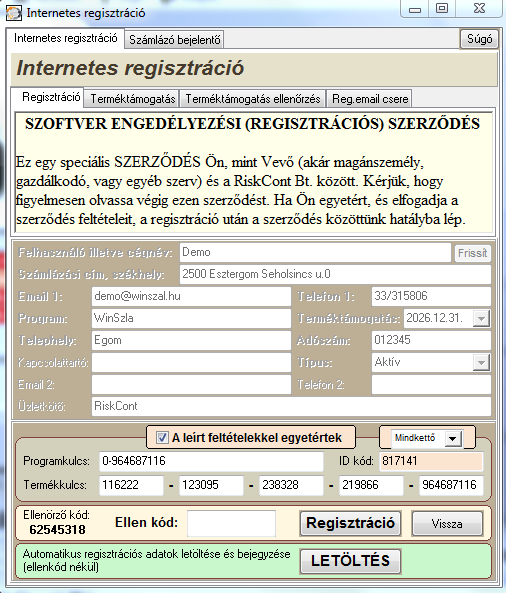Switch to Számlázó bejelentő tab
The height and width of the screenshot is (593, 506).
coord(175,39)
